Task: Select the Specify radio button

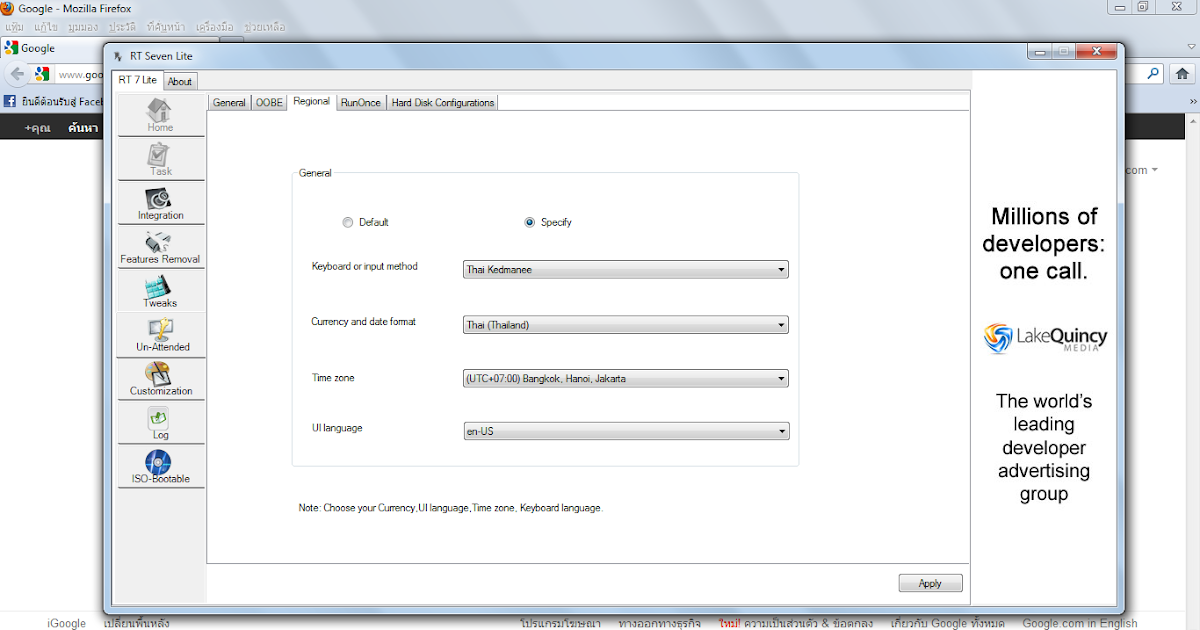Action: point(529,222)
